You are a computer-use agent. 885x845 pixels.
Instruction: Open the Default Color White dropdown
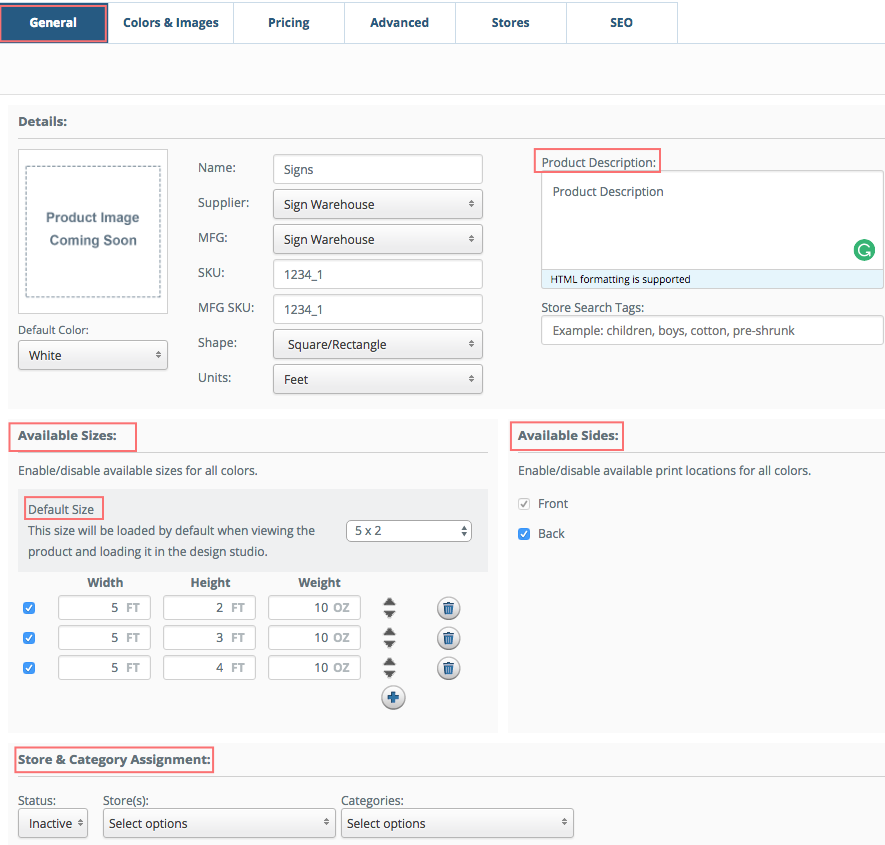[x=93, y=355]
